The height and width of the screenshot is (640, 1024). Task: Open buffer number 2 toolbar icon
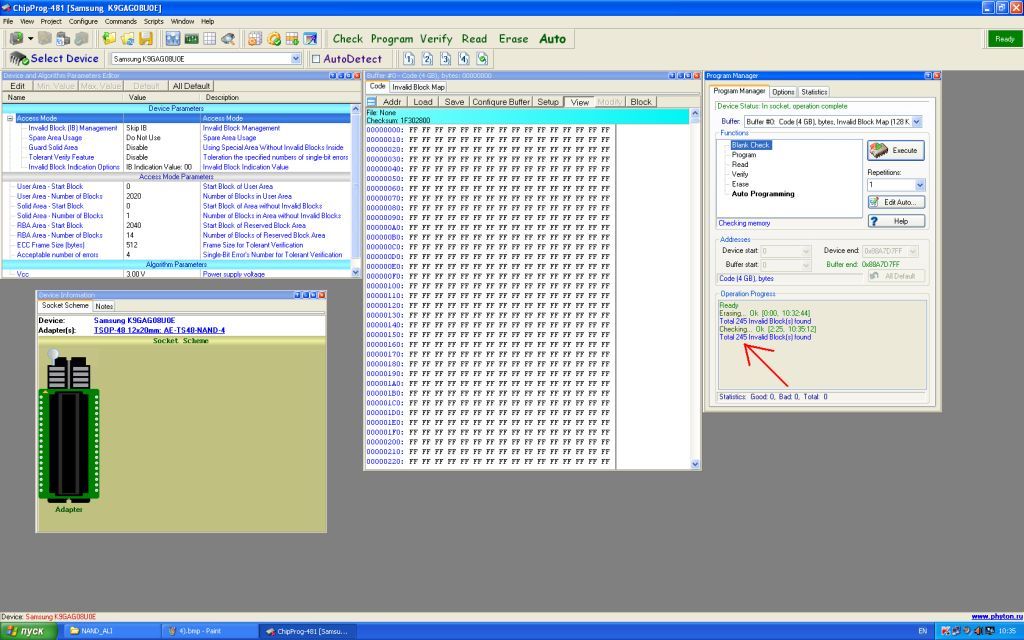427,59
